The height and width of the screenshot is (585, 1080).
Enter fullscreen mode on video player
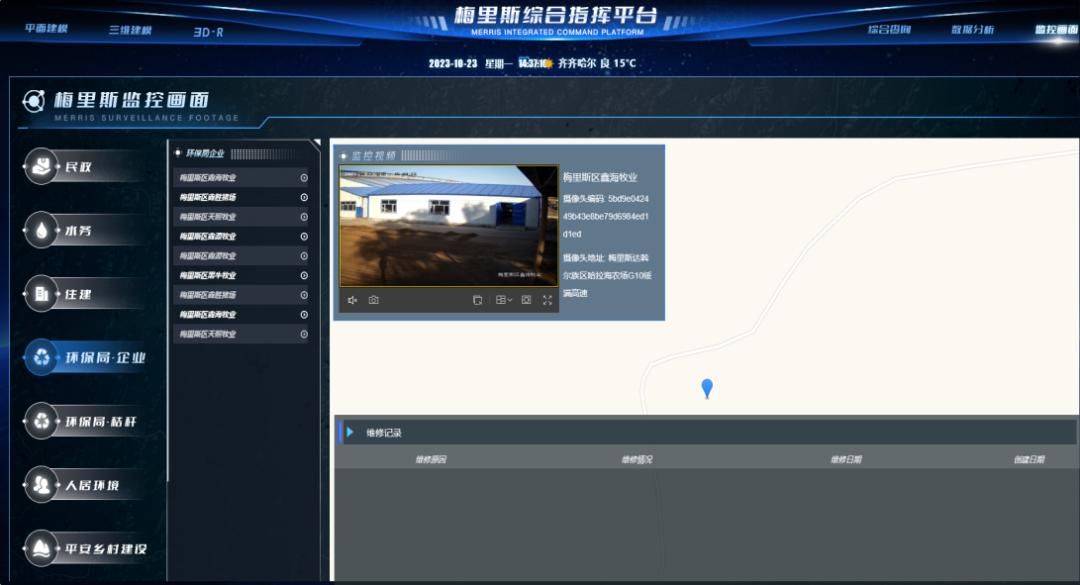tap(547, 300)
